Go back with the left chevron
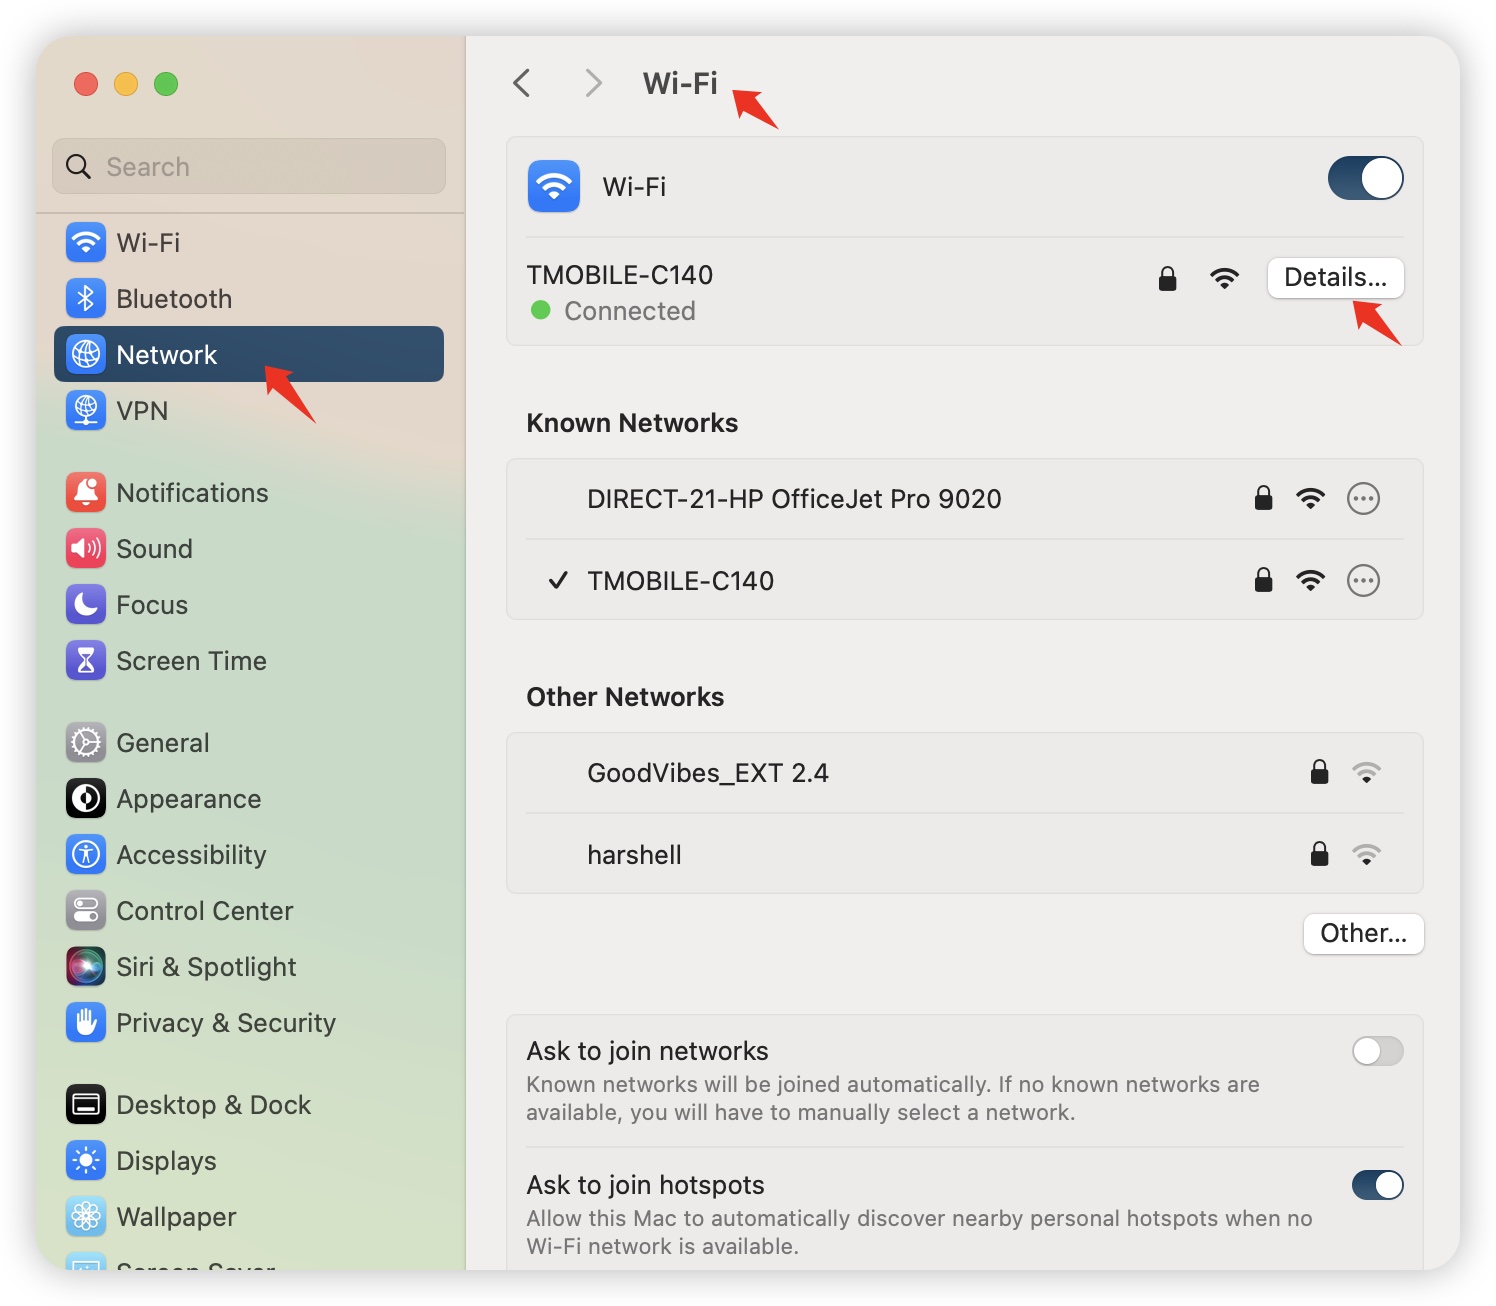The image size is (1496, 1306). [x=521, y=82]
